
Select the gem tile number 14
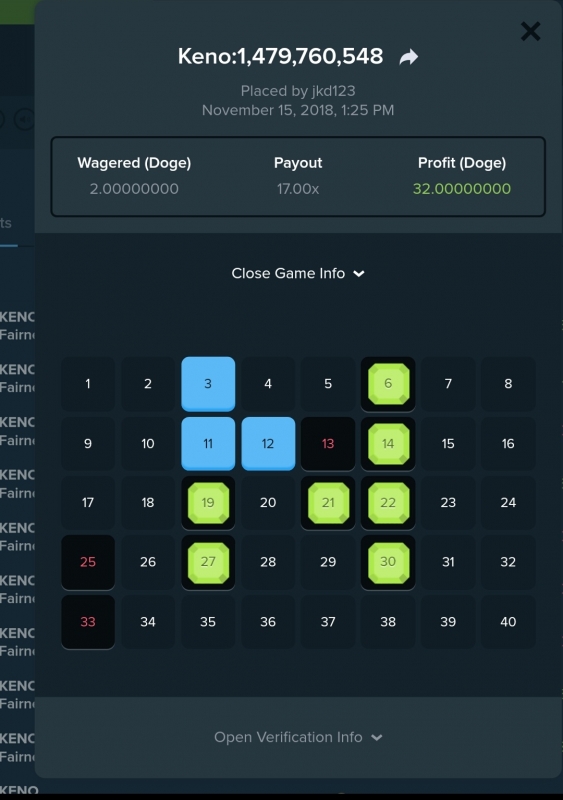(388, 444)
